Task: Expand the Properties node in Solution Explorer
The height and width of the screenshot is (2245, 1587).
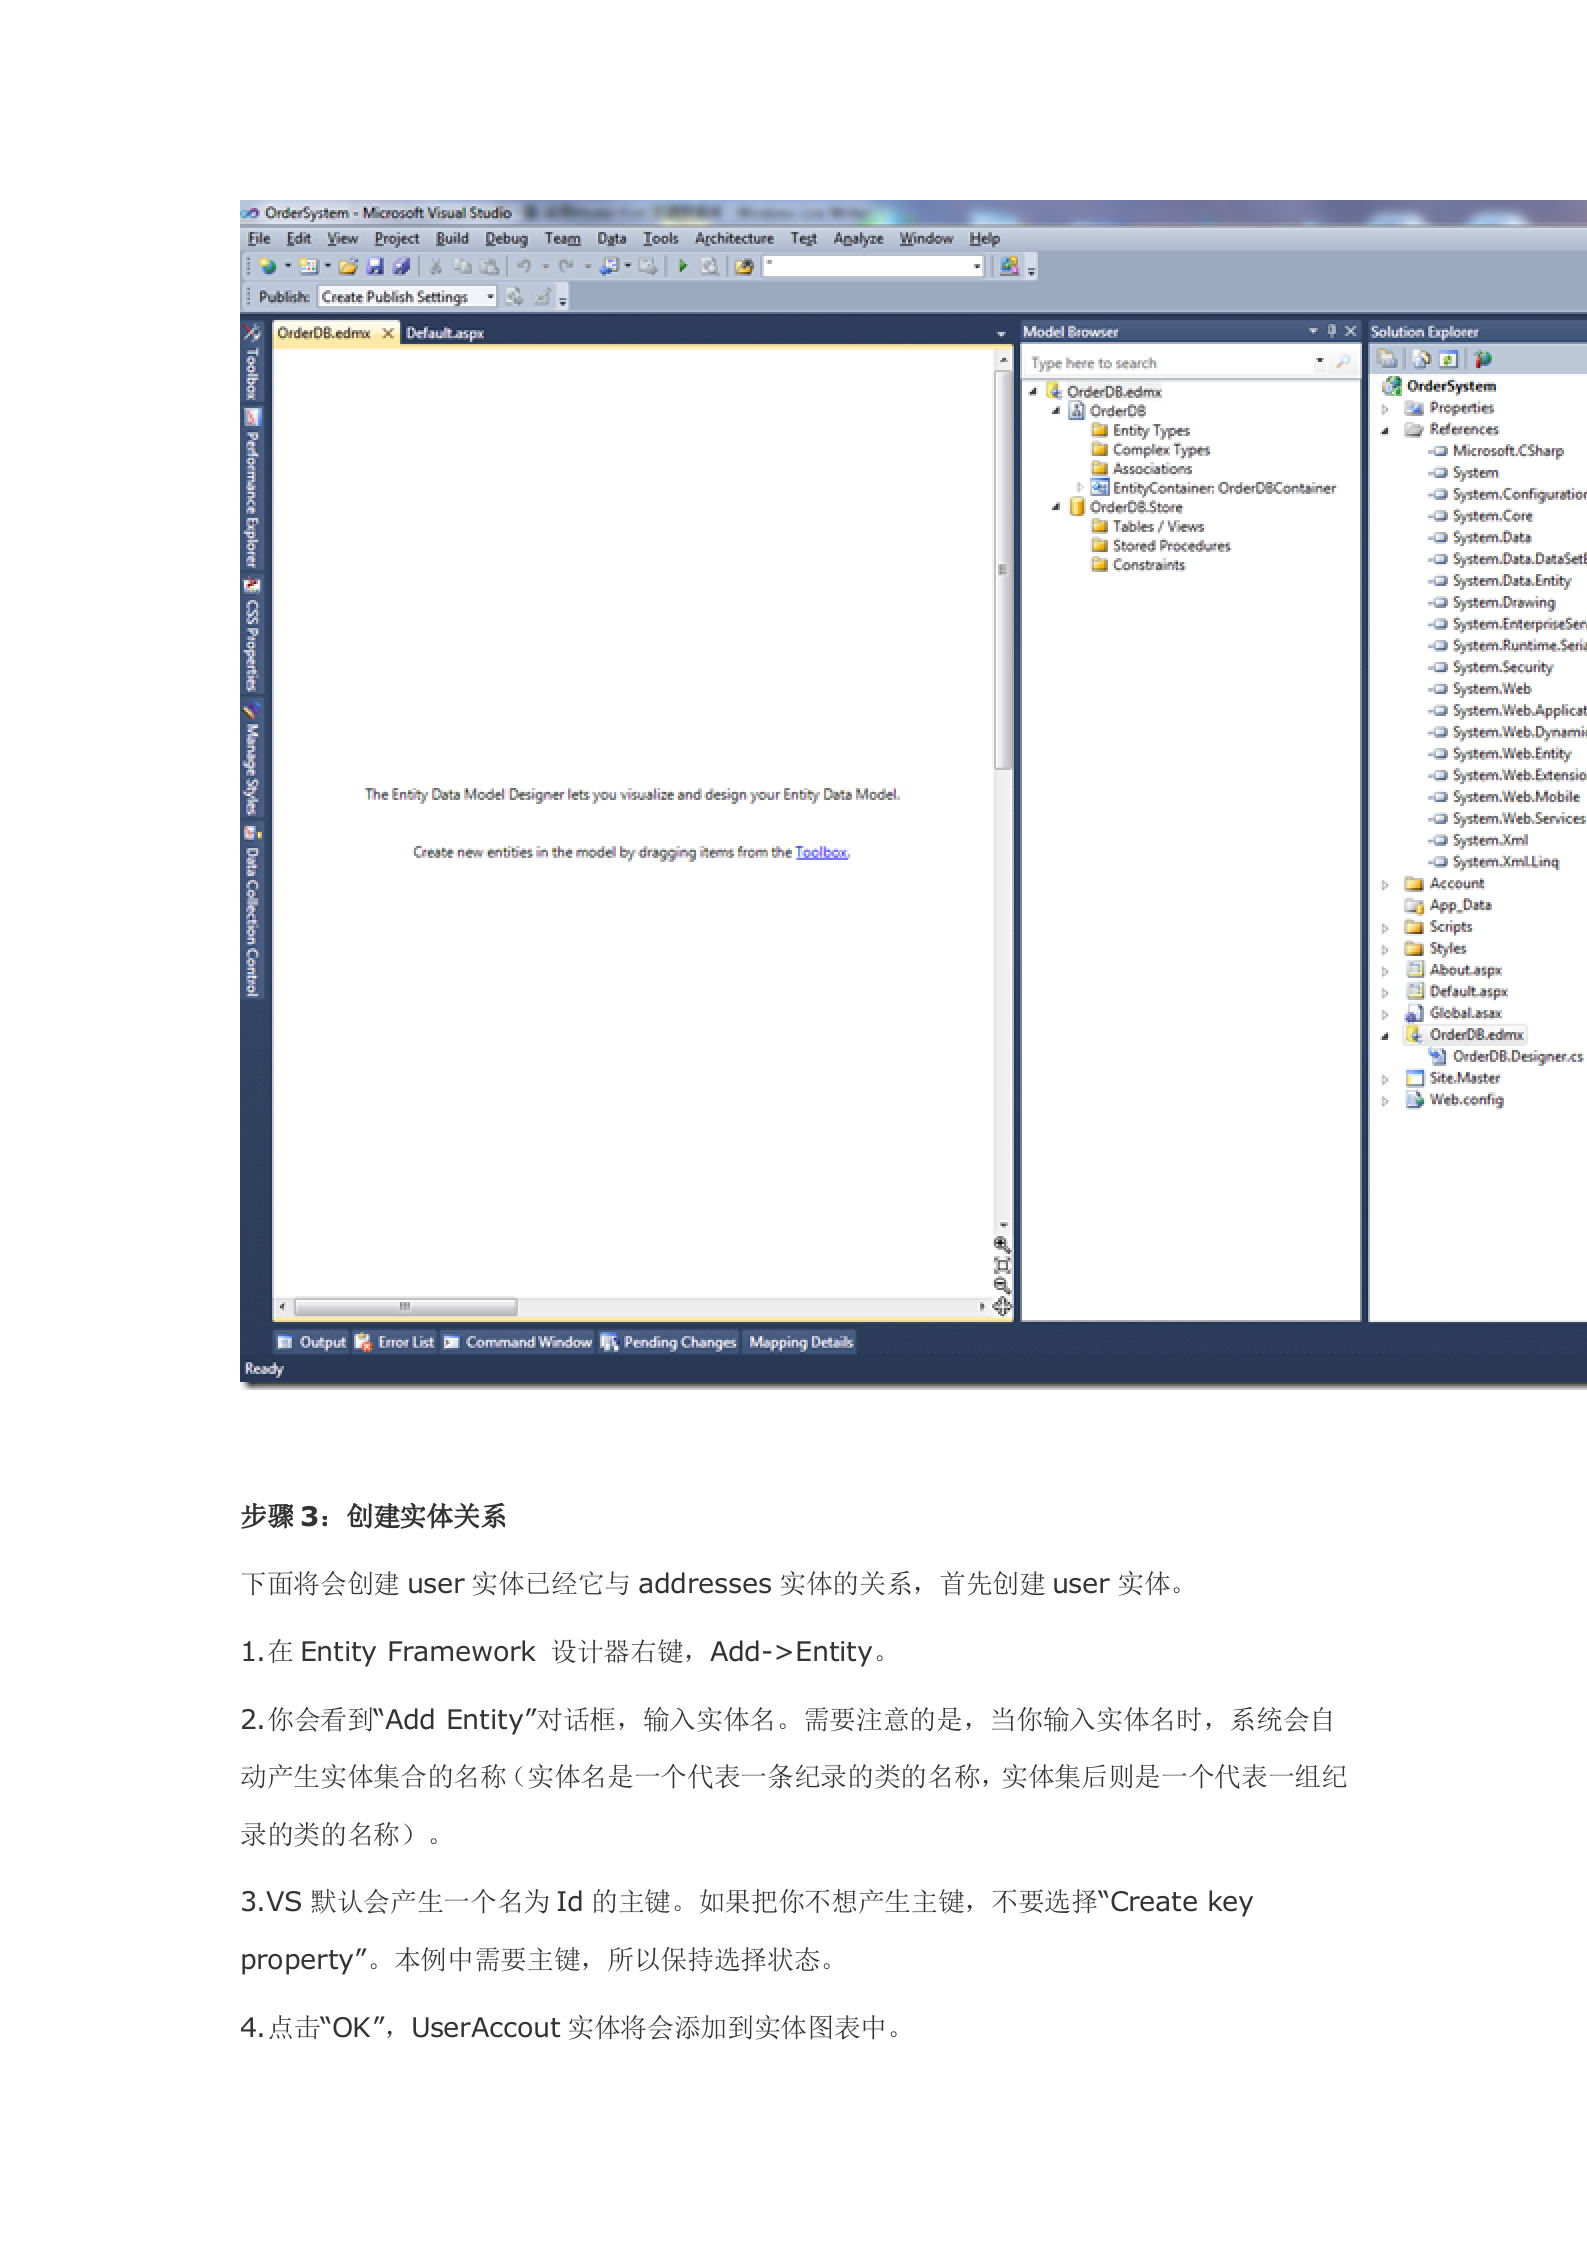Action: click(x=1385, y=408)
